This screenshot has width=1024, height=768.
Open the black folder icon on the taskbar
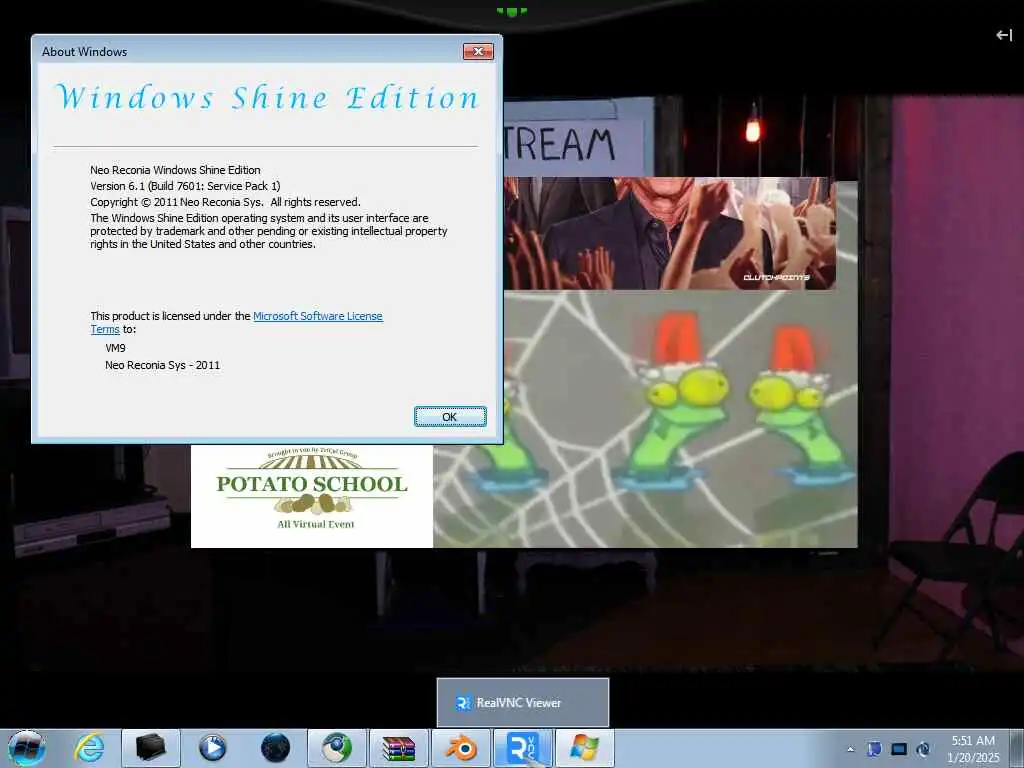click(150, 748)
